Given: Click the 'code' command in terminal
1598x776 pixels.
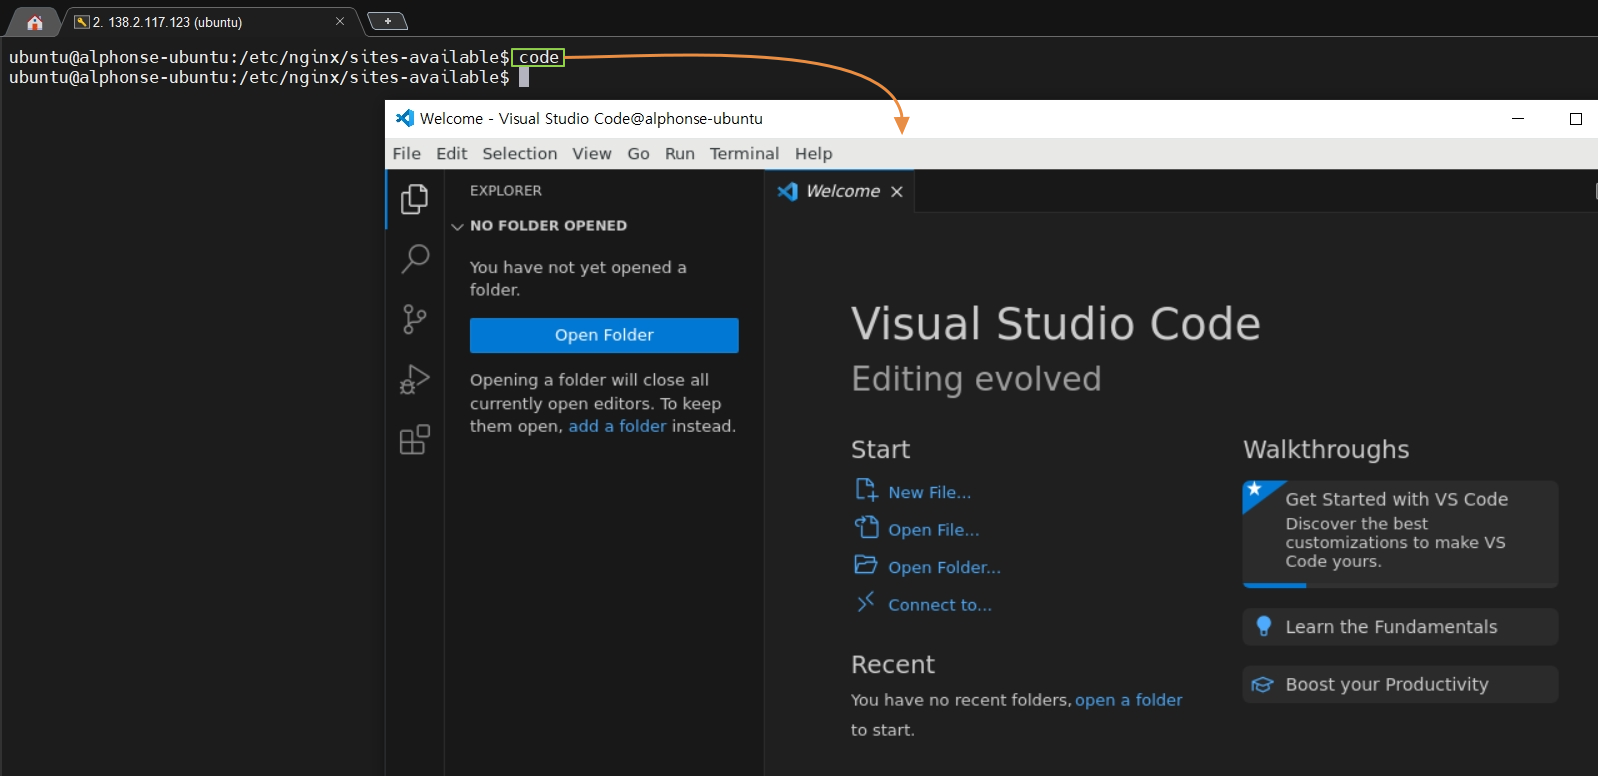Looking at the screenshot, I should [x=539, y=57].
